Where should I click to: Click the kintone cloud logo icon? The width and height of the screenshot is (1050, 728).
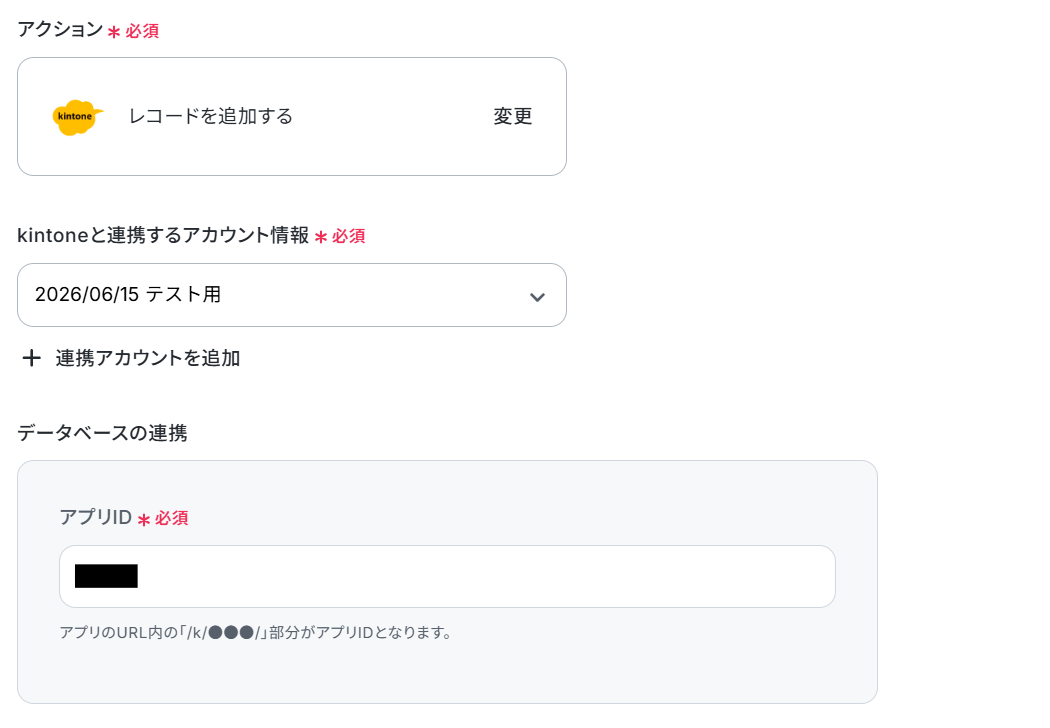78,117
